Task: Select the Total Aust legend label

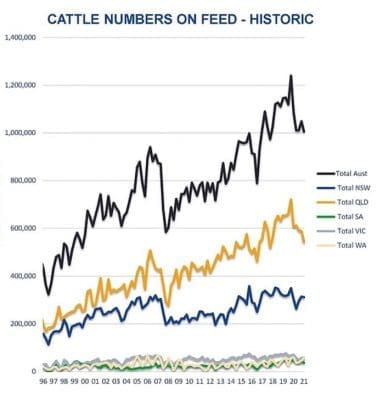Action: click(352, 173)
